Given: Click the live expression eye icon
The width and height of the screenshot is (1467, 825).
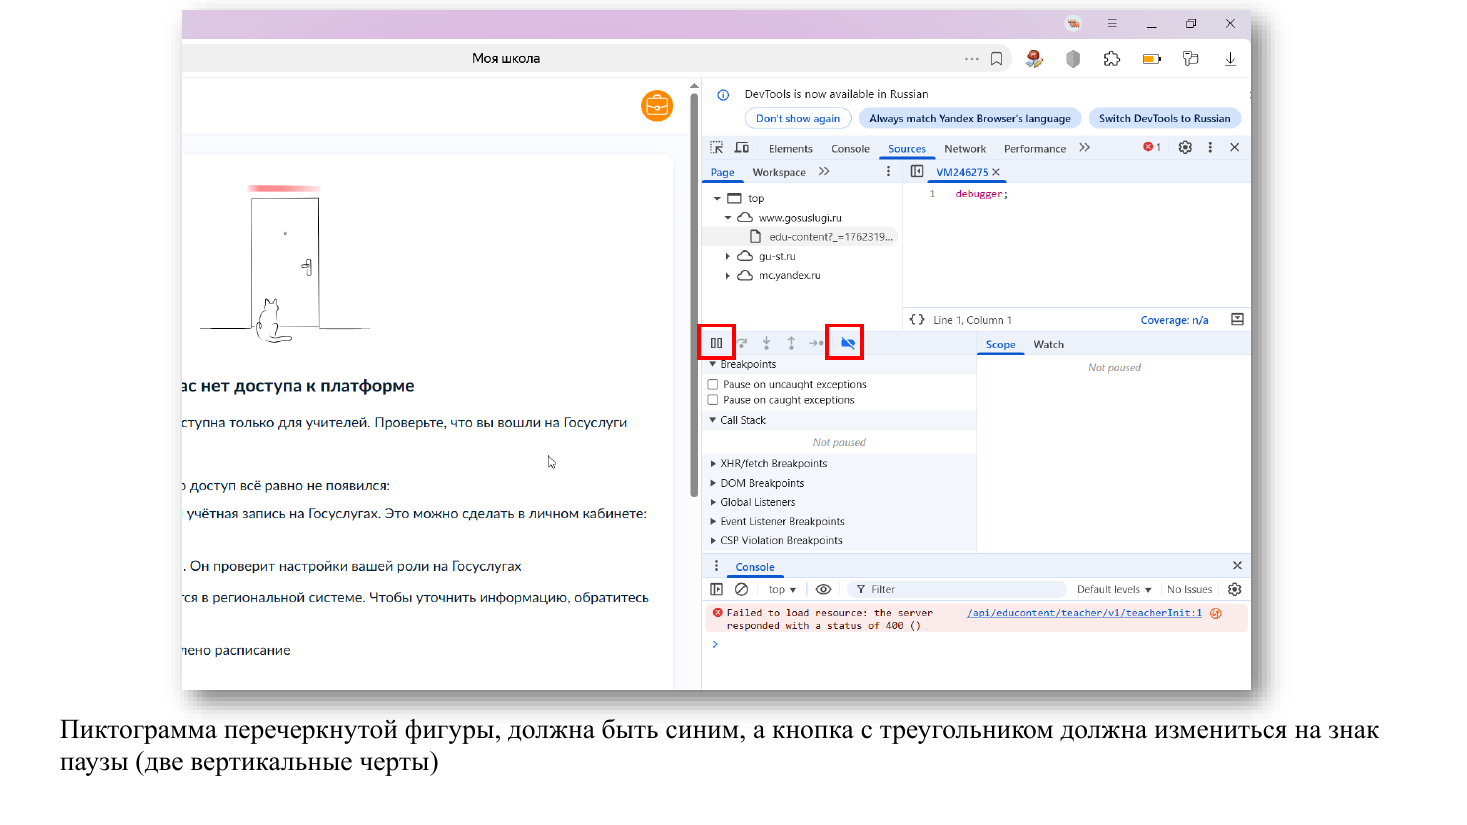Looking at the screenshot, I should click(x=823, y=589).
